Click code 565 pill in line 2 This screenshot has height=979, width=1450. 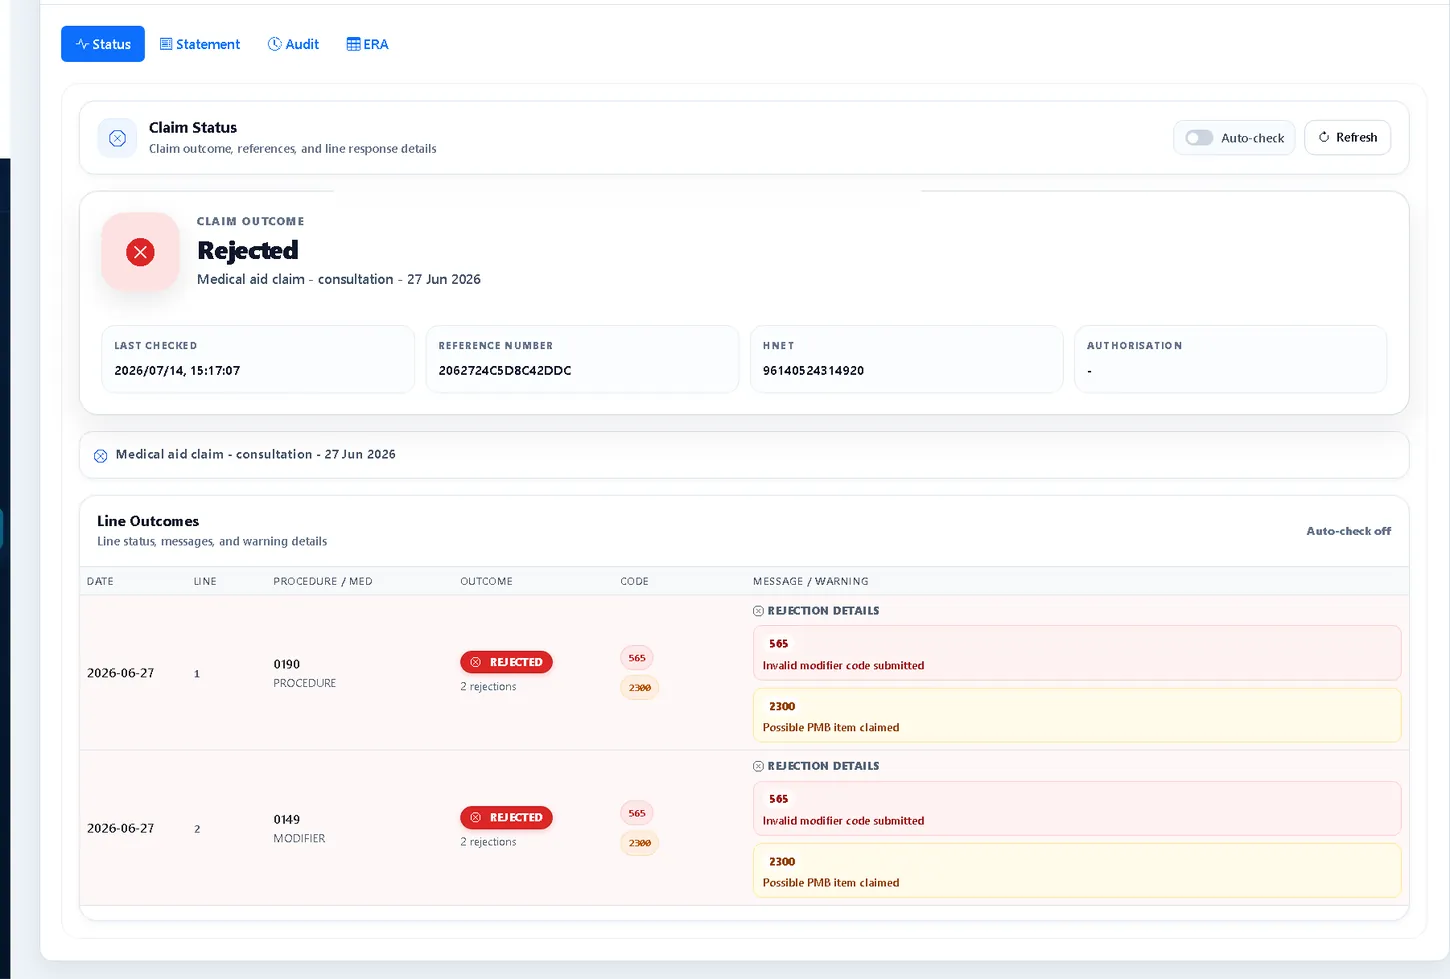point(637,813)
